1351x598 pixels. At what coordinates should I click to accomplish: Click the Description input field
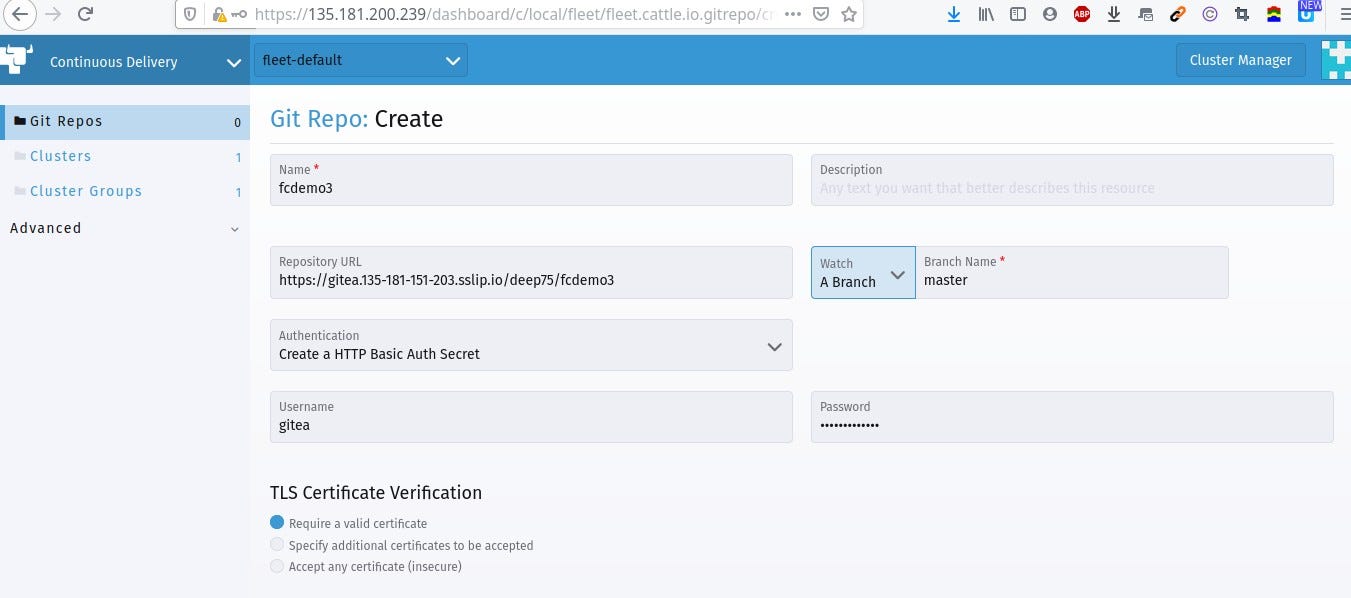1072,179
